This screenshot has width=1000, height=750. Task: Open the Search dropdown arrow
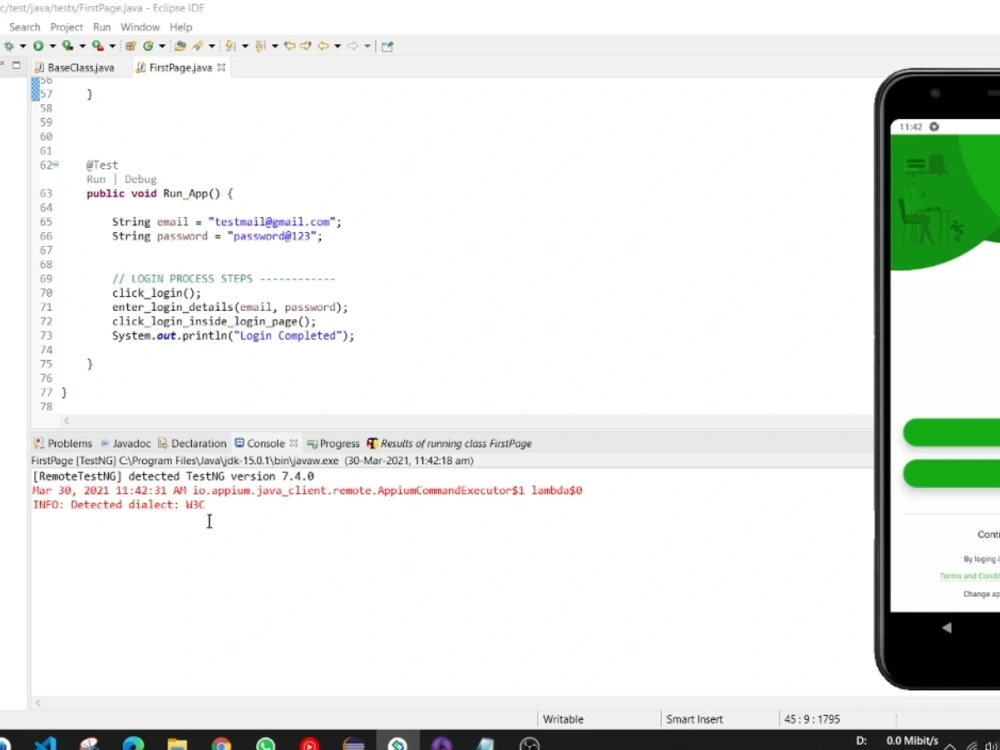[212, 46]
